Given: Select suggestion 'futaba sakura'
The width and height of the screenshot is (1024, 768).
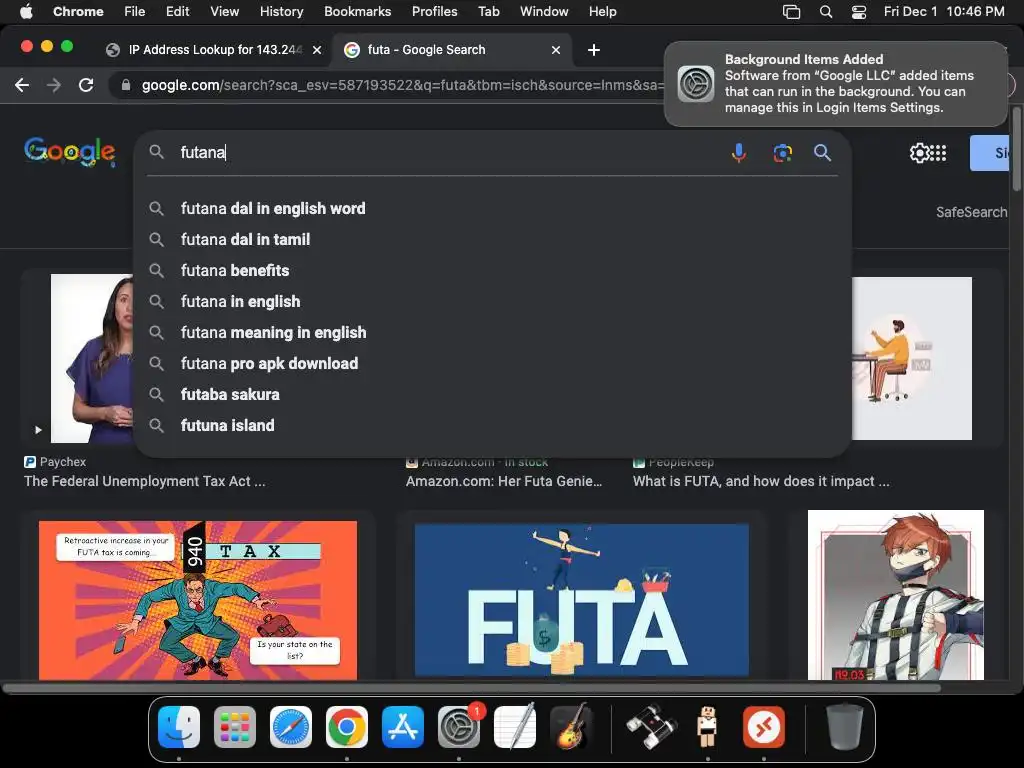Looking at the screenshot, I should tap(492, 394).
